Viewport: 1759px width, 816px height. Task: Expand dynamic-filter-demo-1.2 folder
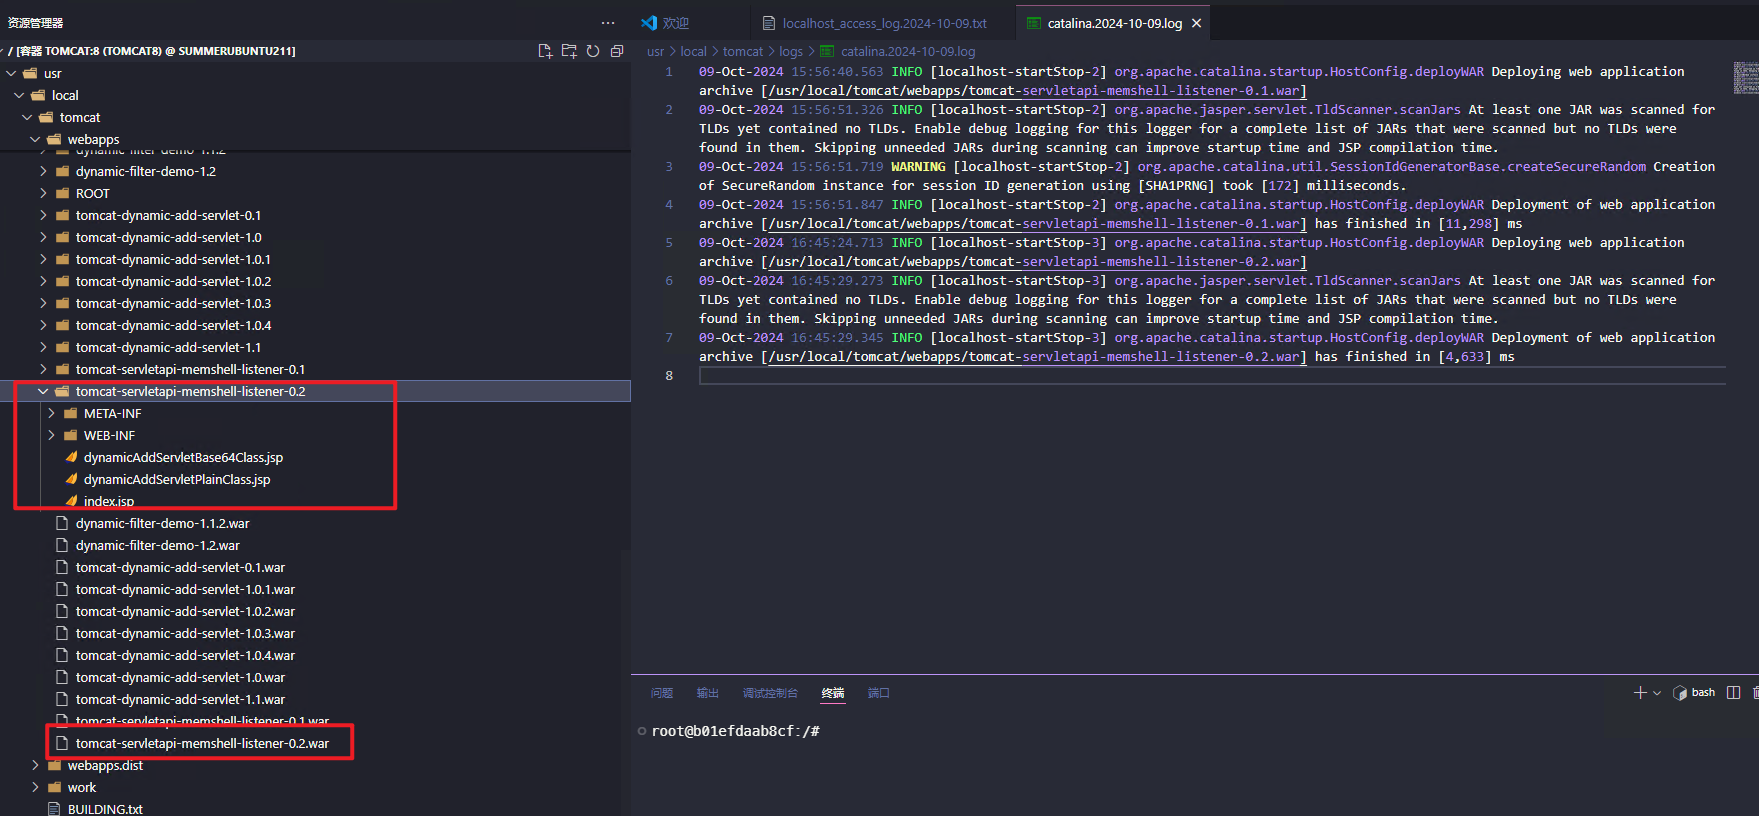44,171
